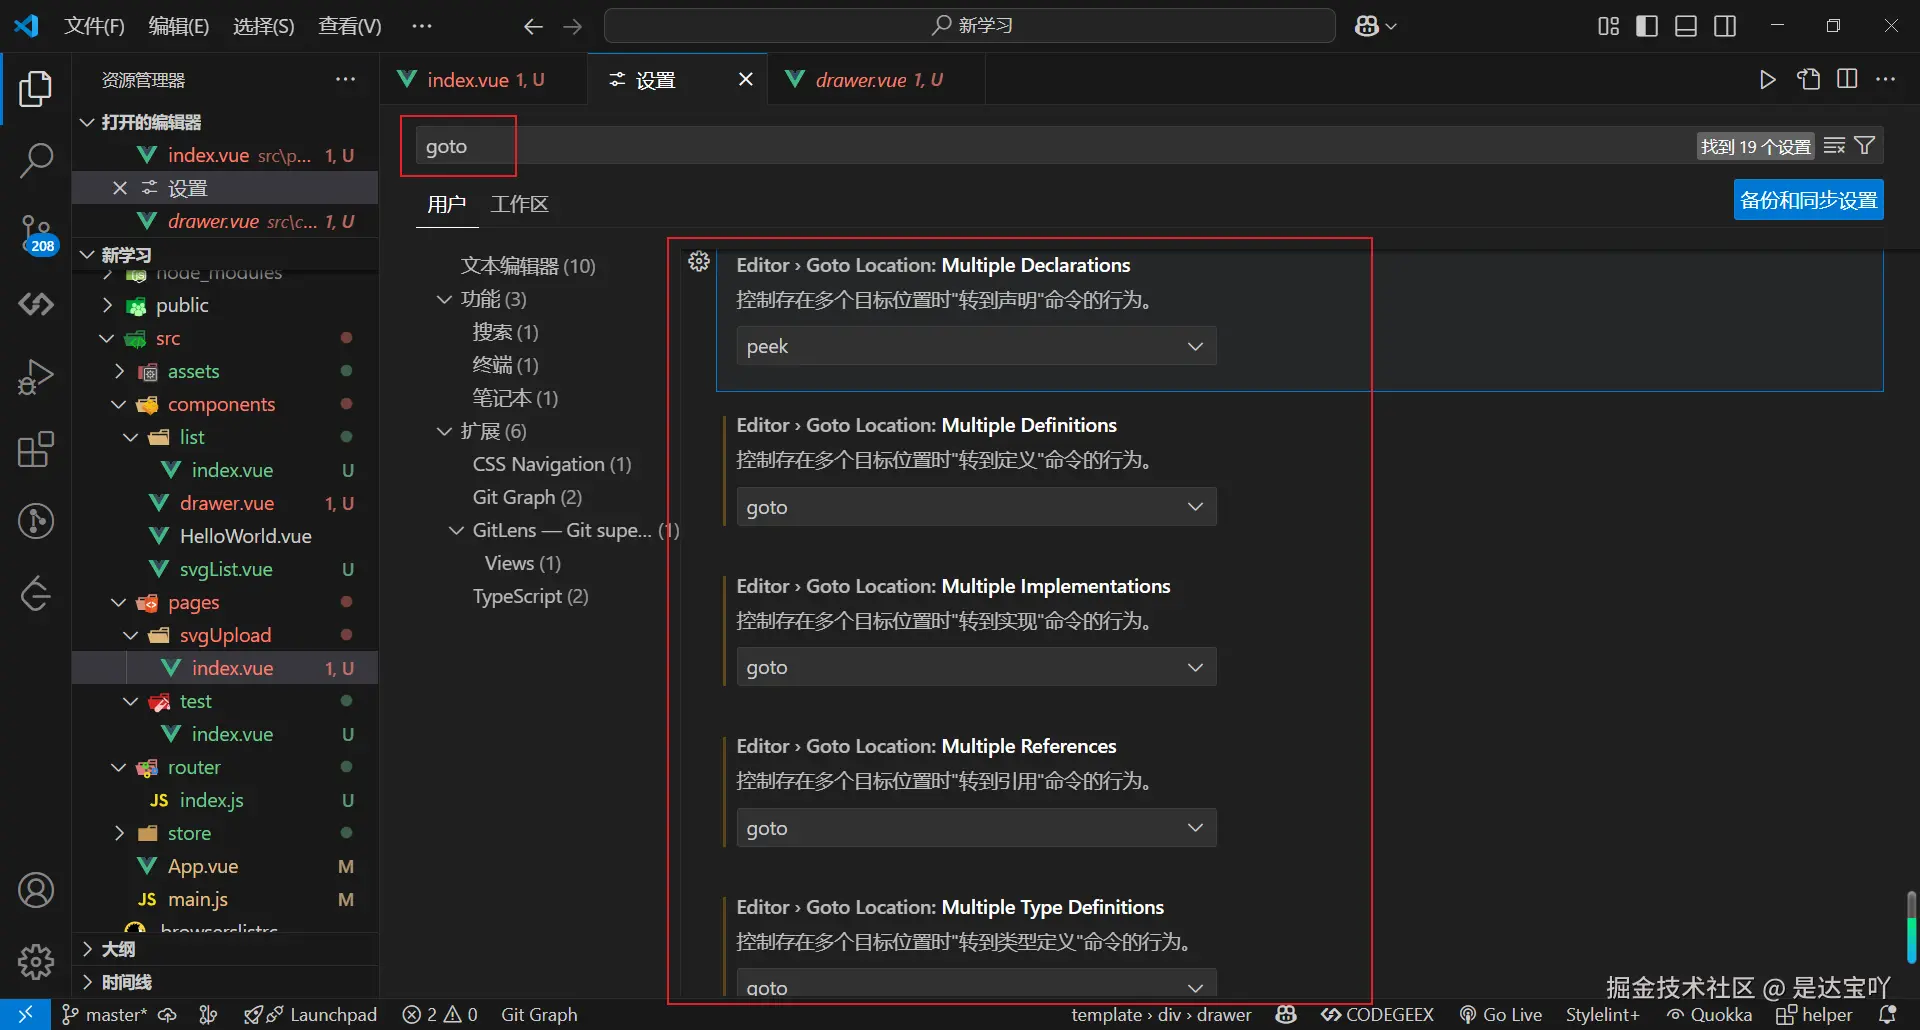
Task: Expand the 大纲 outline section
Action: click(88, 949)
